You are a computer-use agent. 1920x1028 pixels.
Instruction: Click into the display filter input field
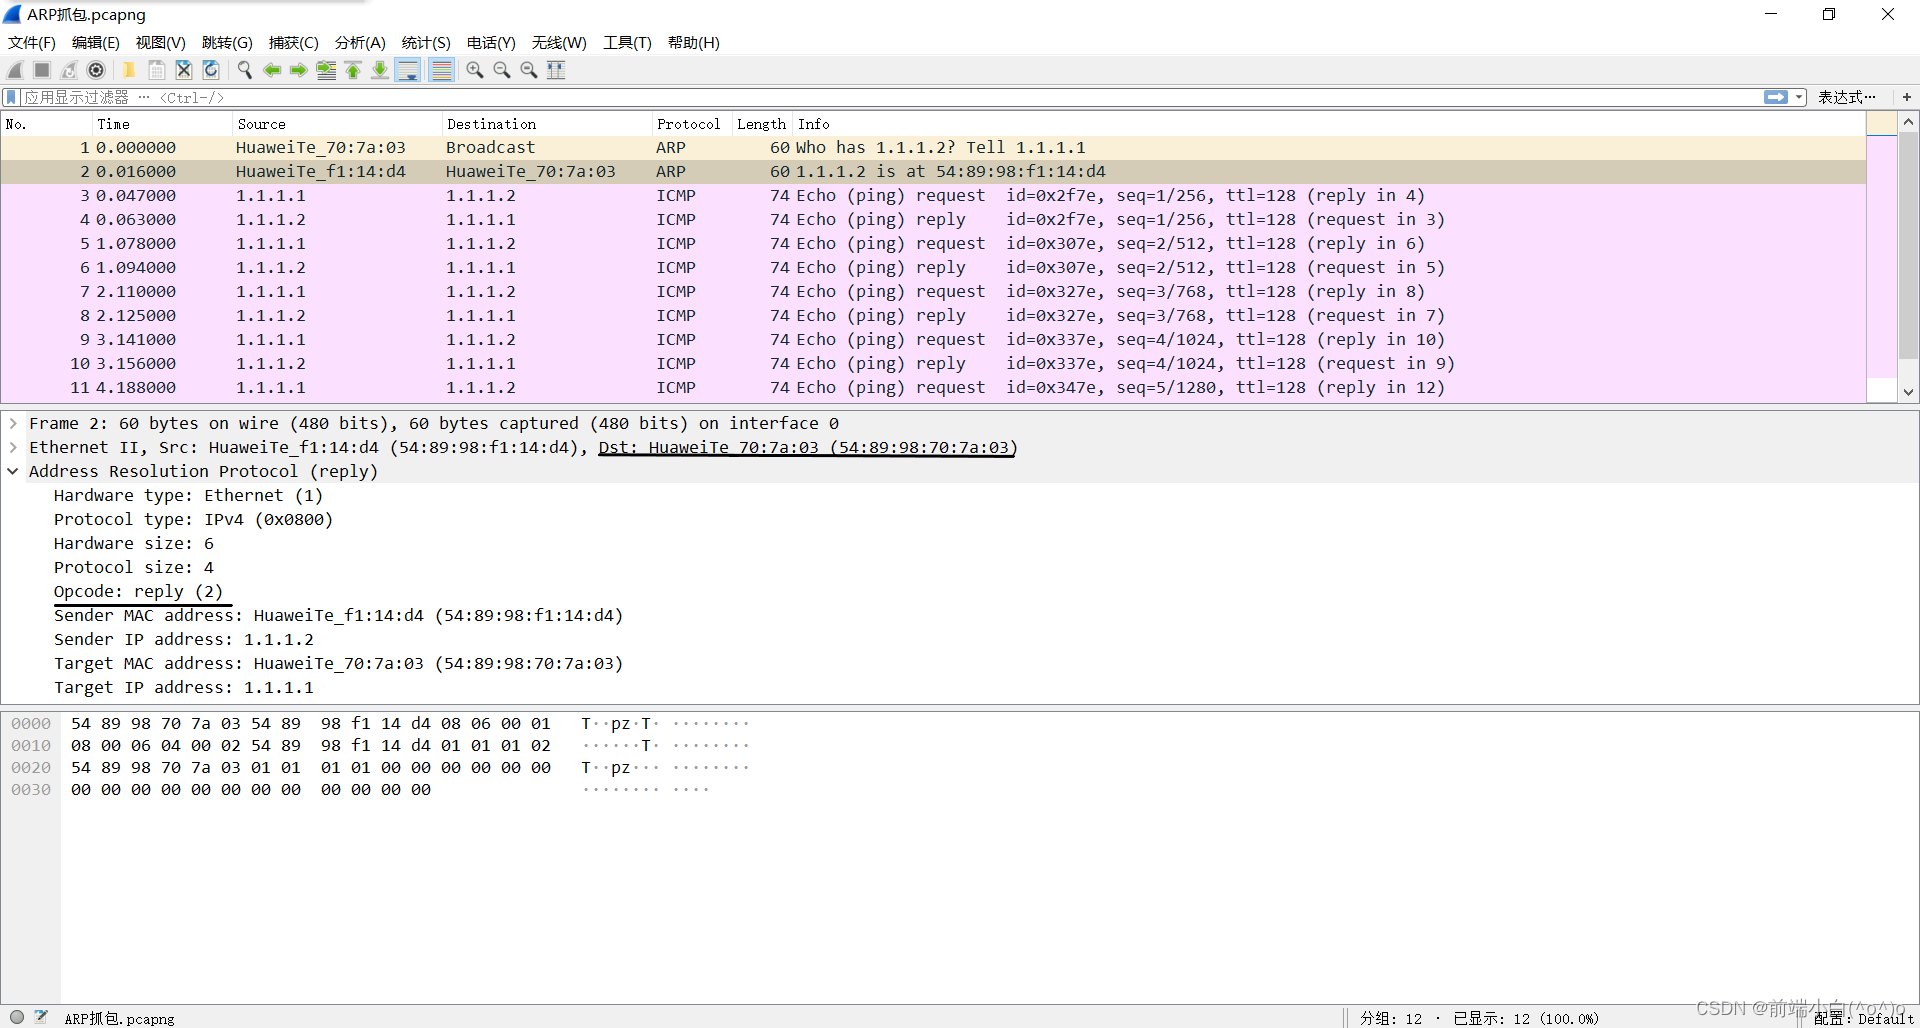pos(890,97)
